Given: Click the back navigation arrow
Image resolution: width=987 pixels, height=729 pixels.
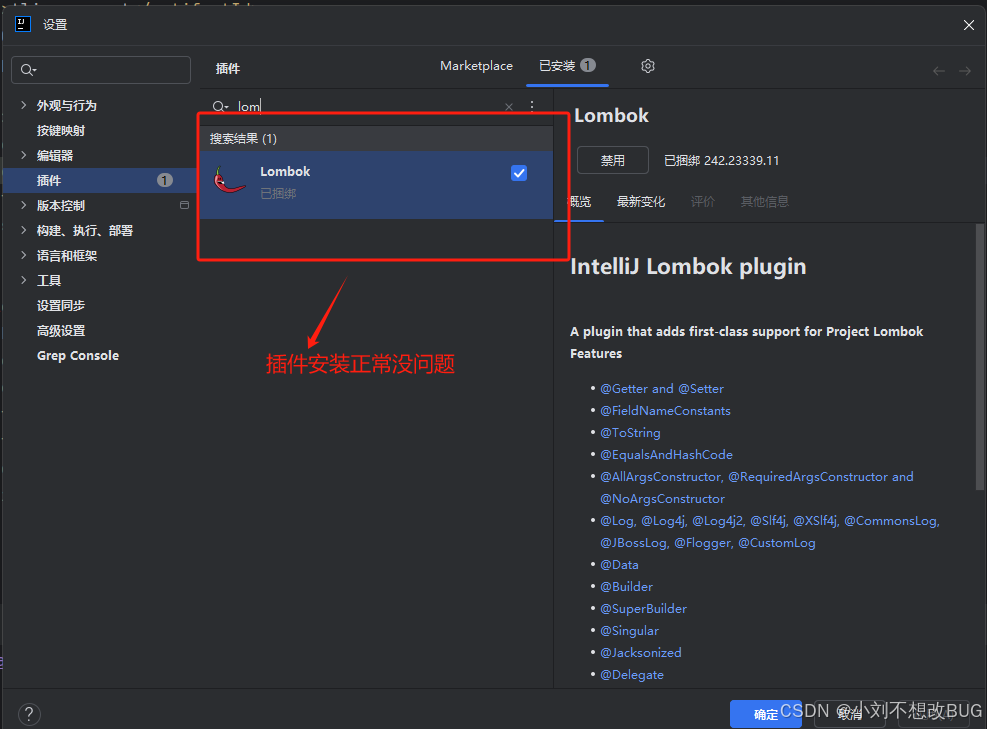Looking at the screenshot, I should coord(938,70).
